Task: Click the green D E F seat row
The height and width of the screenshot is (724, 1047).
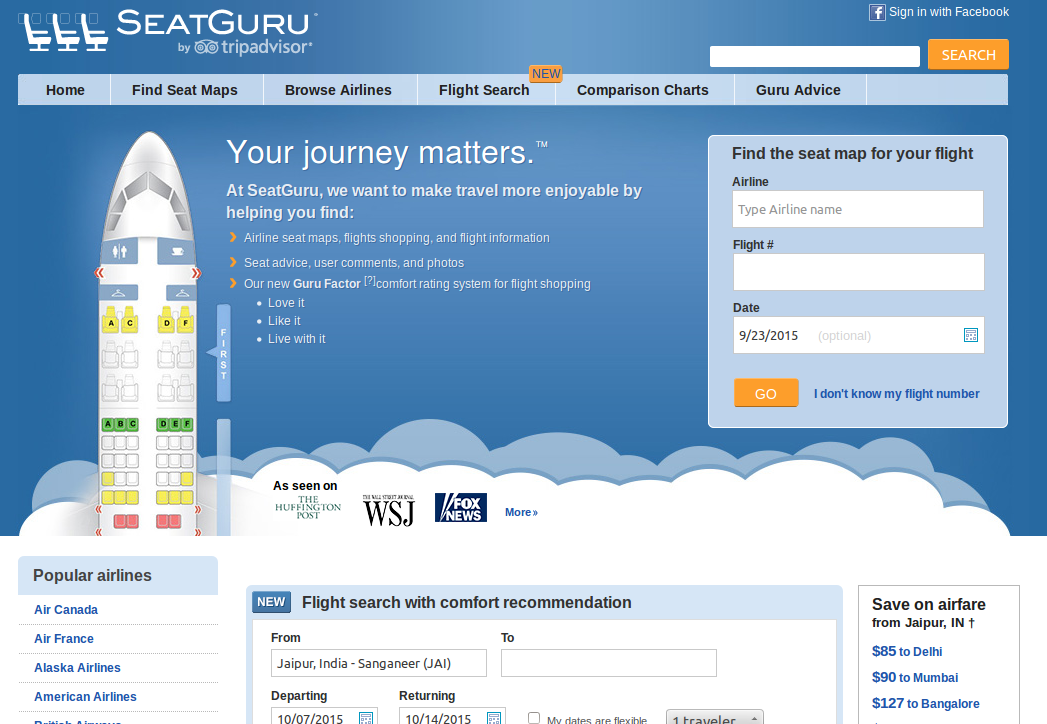Action: (175, 424)
